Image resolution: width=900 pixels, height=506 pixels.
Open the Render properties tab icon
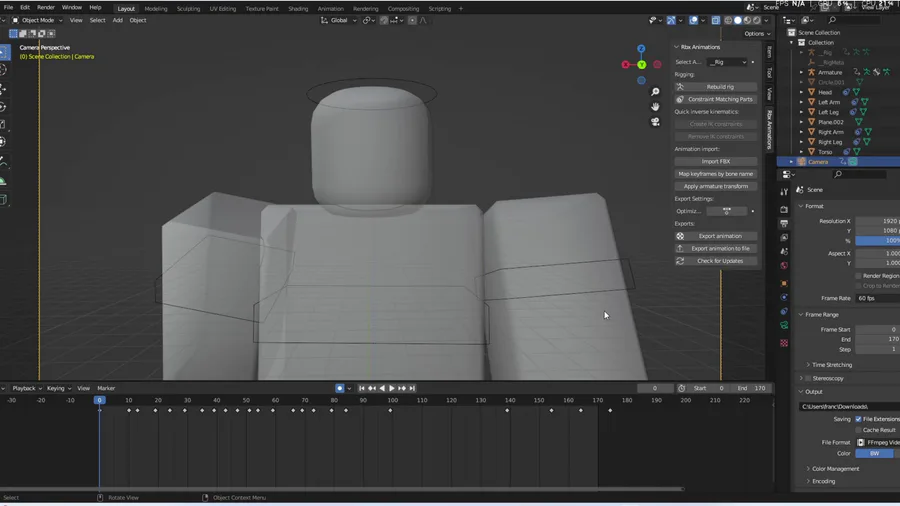tap(784, 209)
